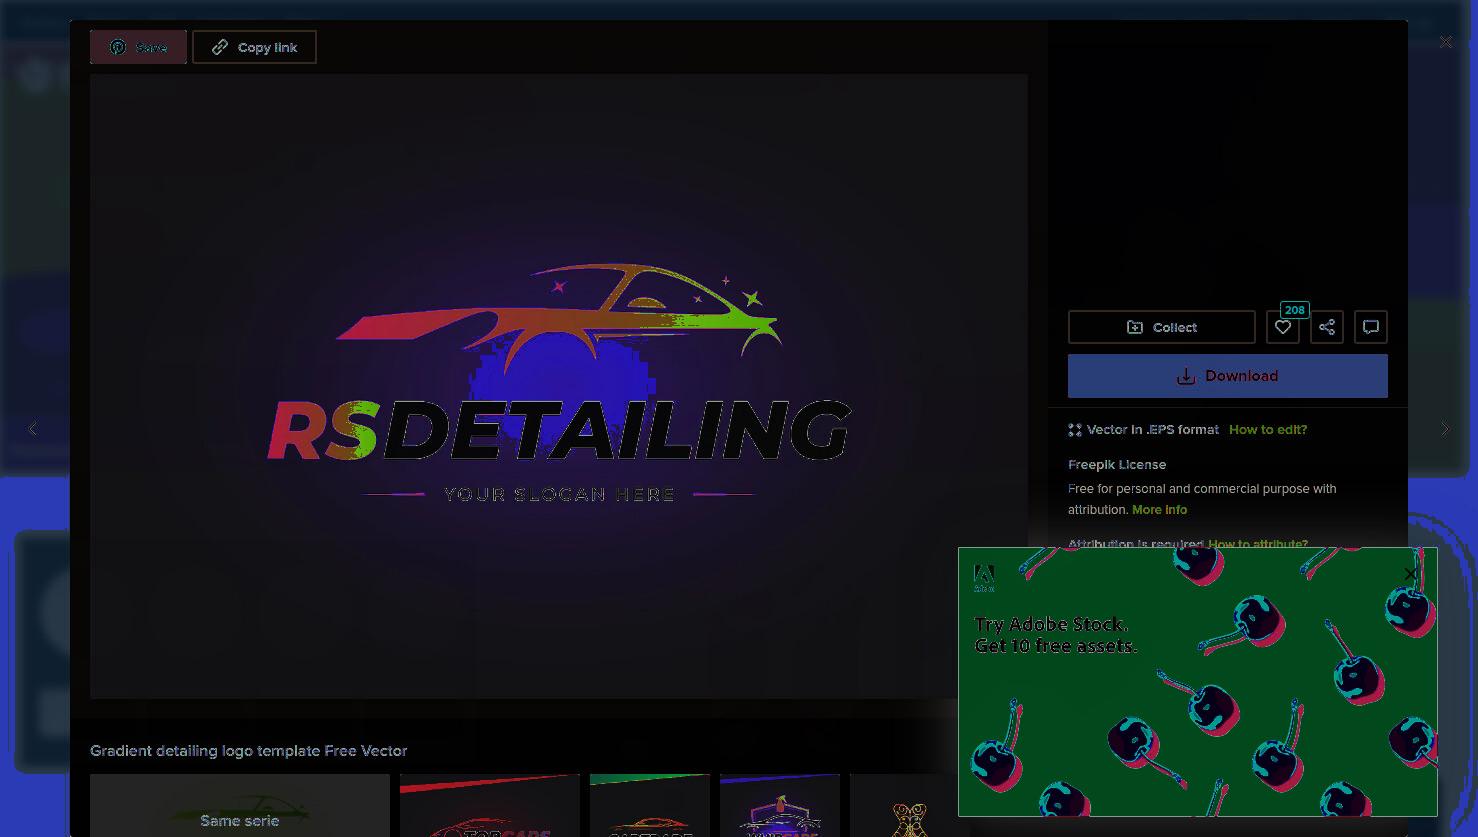Close the Adobe Stock ad
This screenshot has height=837, width=1478.
pos(1411,574)
